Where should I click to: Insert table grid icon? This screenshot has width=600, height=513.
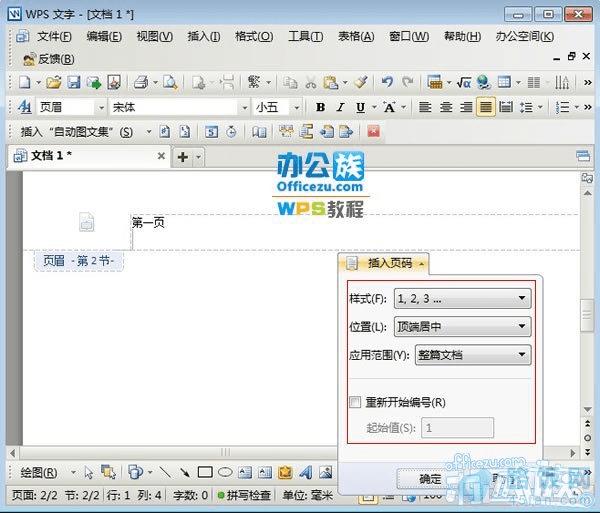[504, 82]
